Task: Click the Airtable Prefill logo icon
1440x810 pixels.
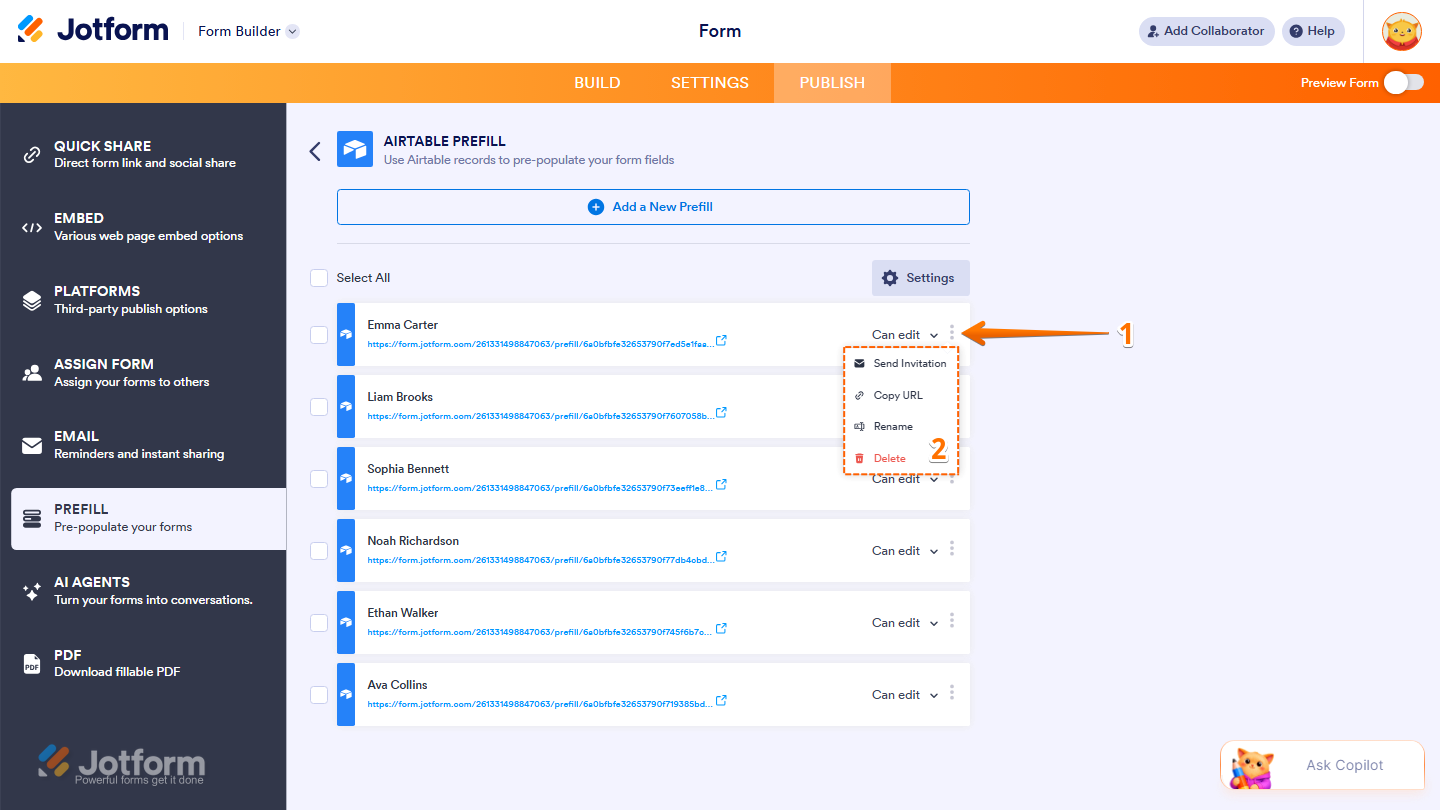Action: pyautogui.click(x=355, y=149)
